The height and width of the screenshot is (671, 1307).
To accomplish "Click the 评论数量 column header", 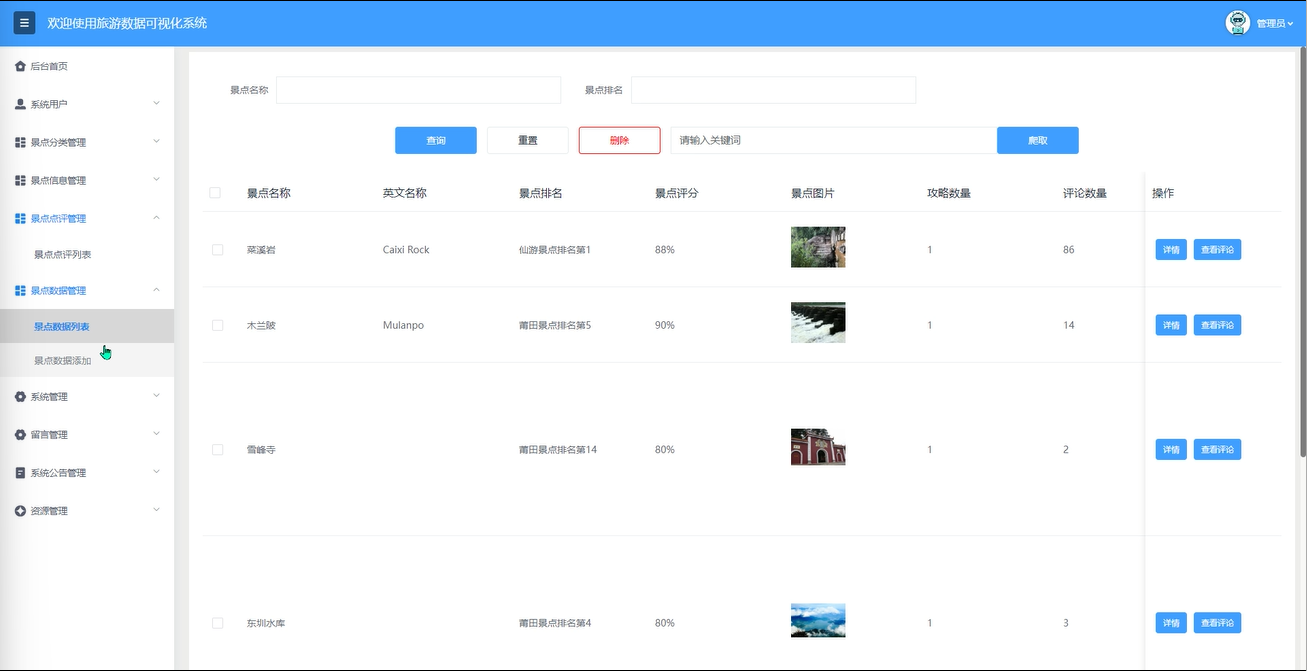I will tap(1084, 193).
